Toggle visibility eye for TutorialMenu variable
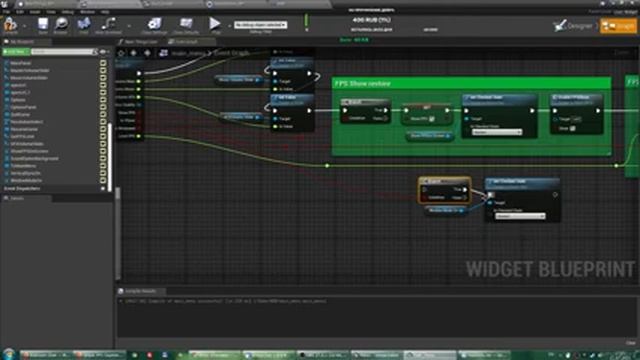640x360 pixels. tap(103, 166)
